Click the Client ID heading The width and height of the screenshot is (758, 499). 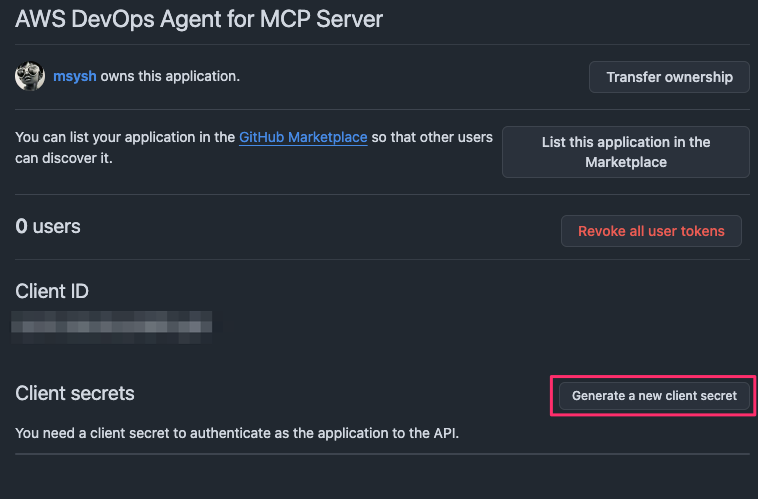pyautogui.click(x=52, y=291)
